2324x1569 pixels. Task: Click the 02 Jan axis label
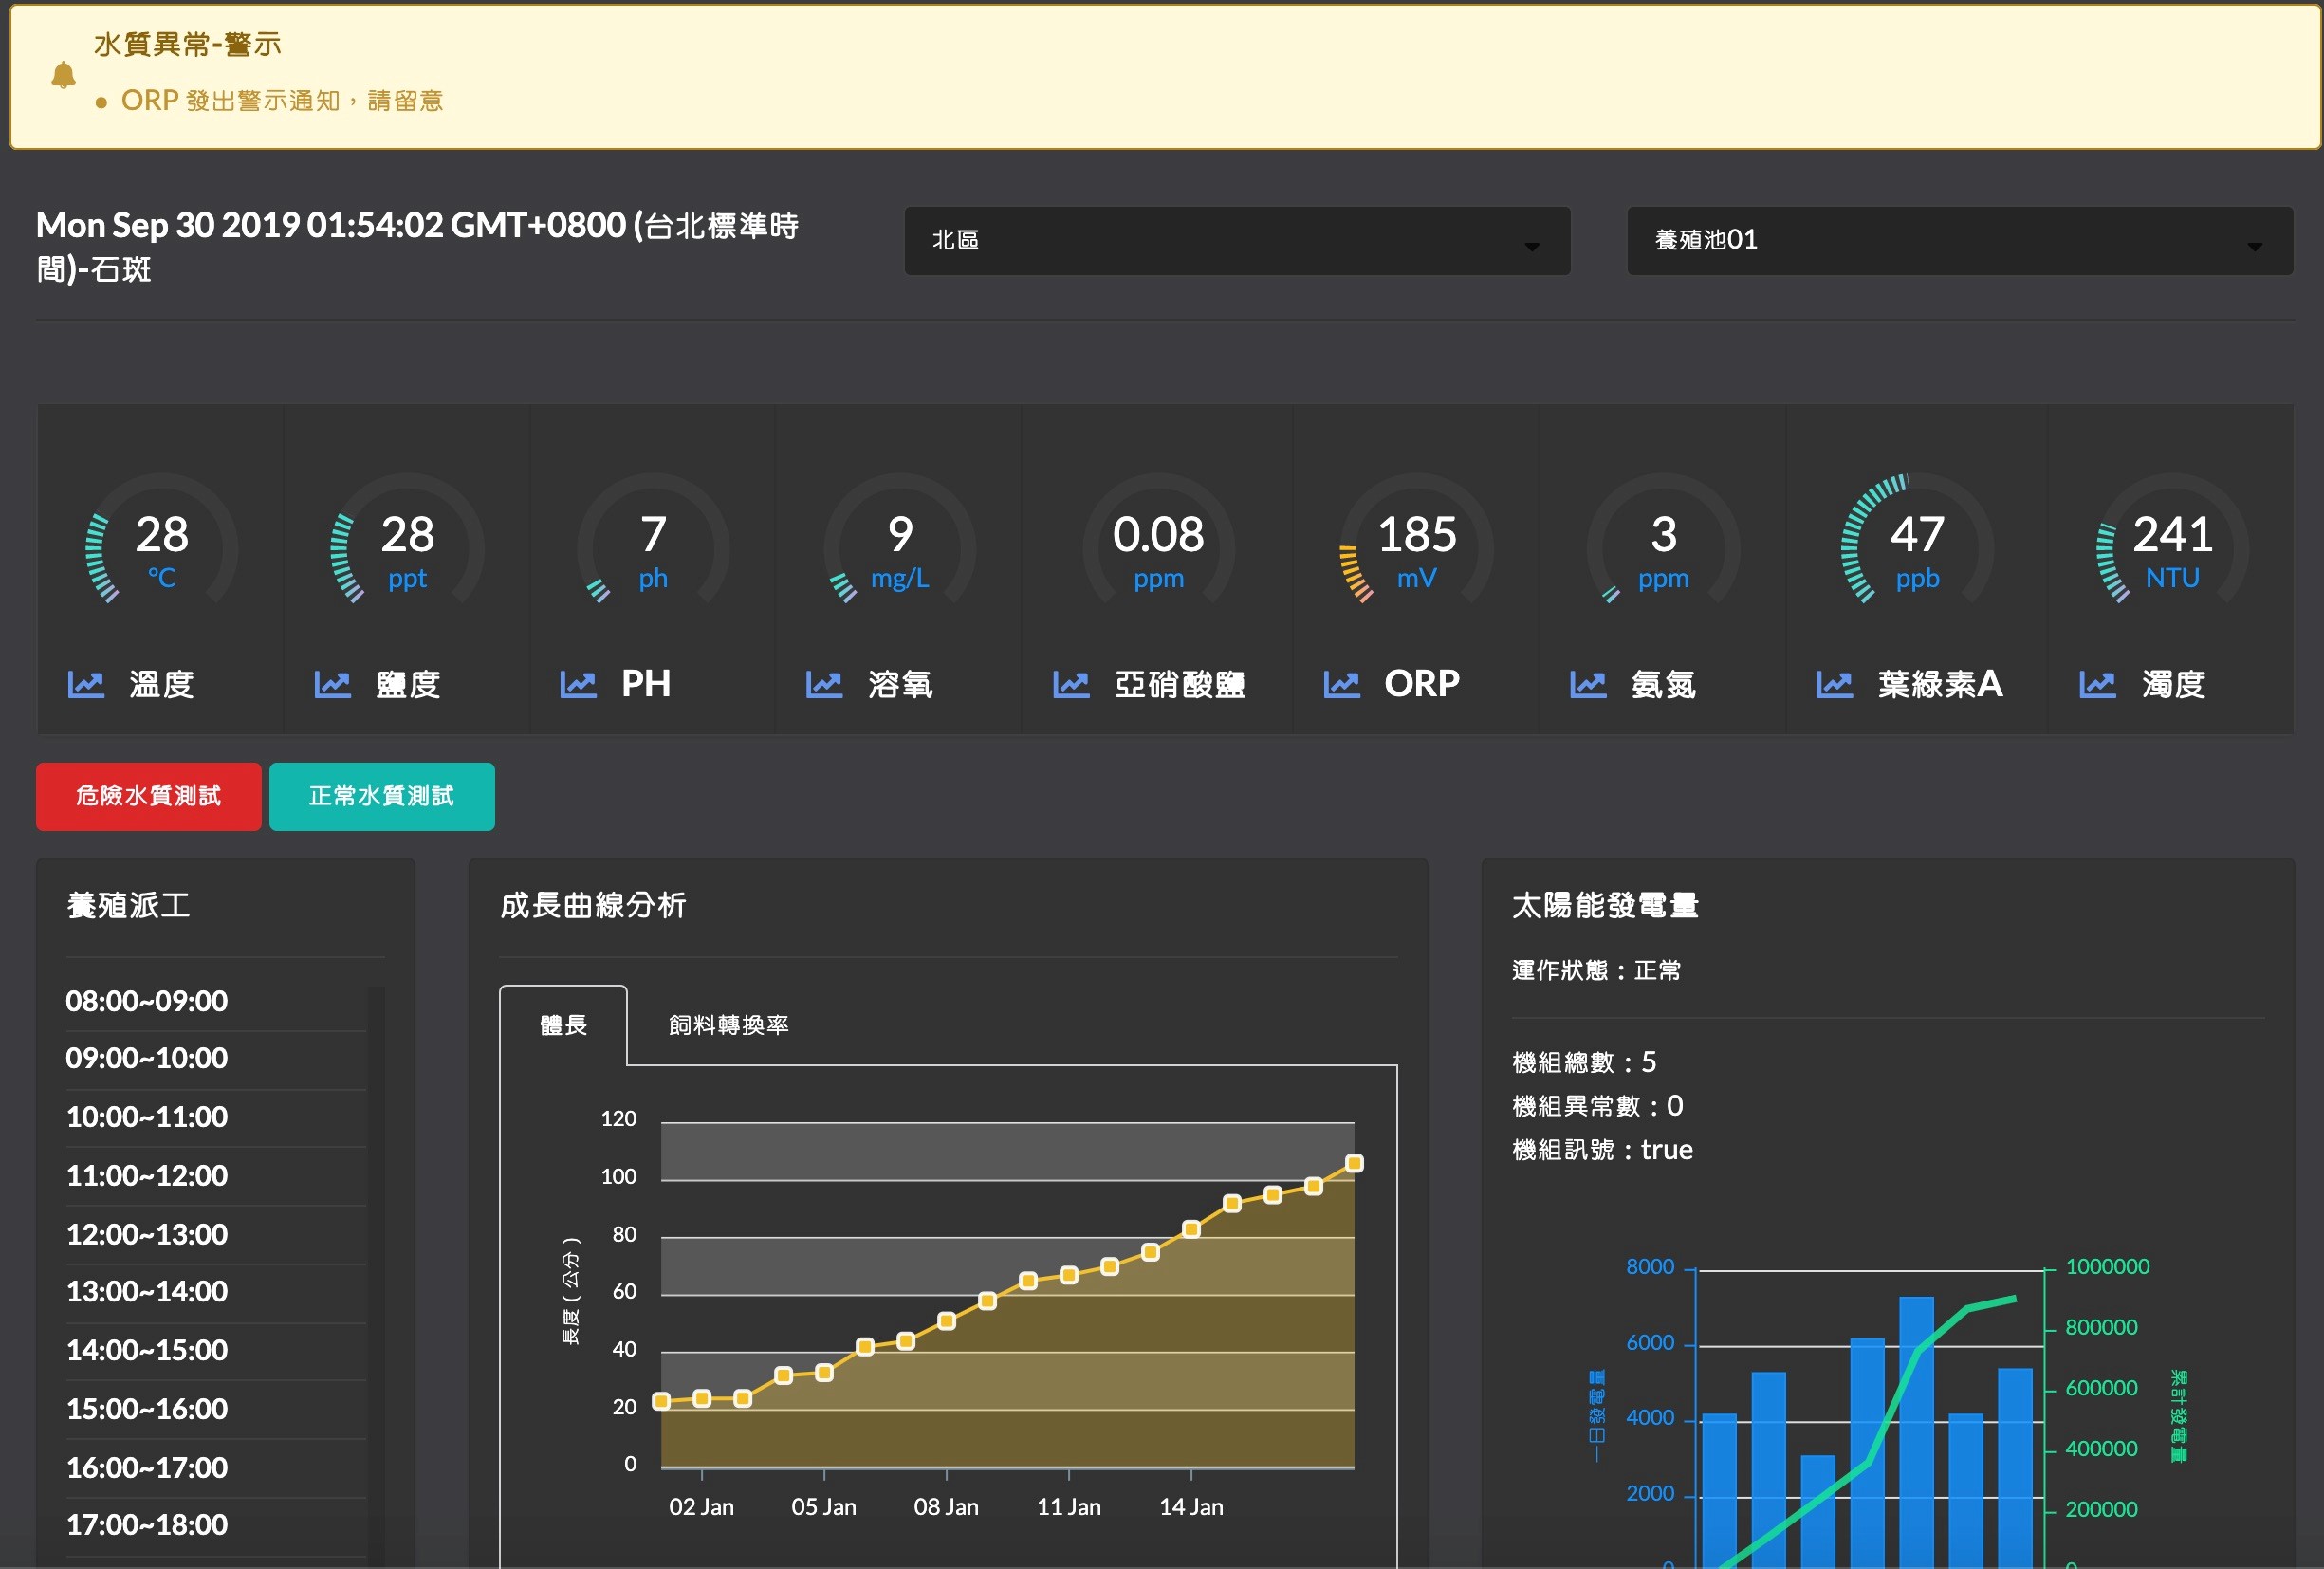coord(701,1507)
